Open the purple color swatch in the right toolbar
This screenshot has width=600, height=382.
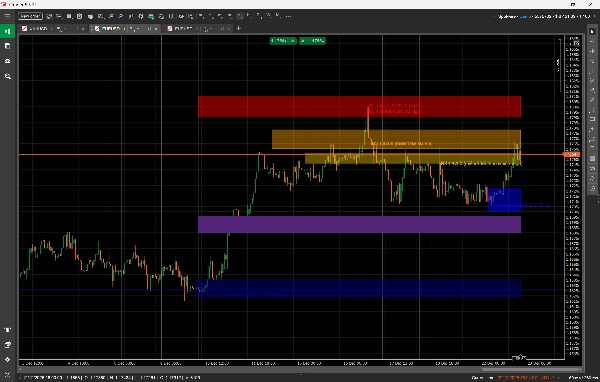(592, 158)
